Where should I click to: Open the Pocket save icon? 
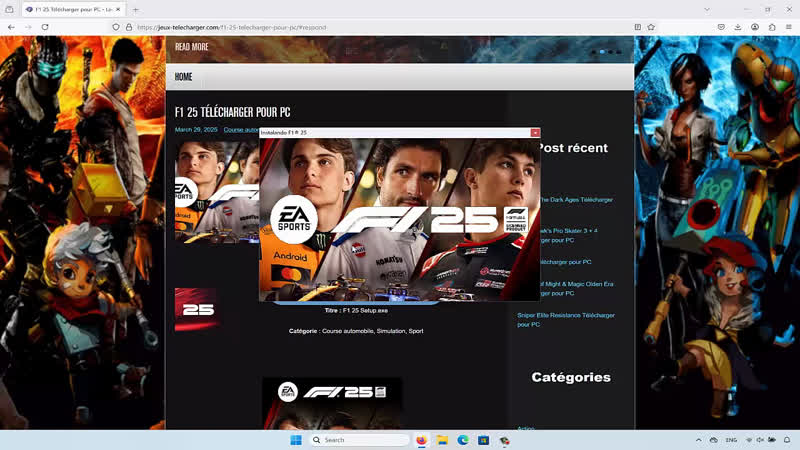(721, 27)
